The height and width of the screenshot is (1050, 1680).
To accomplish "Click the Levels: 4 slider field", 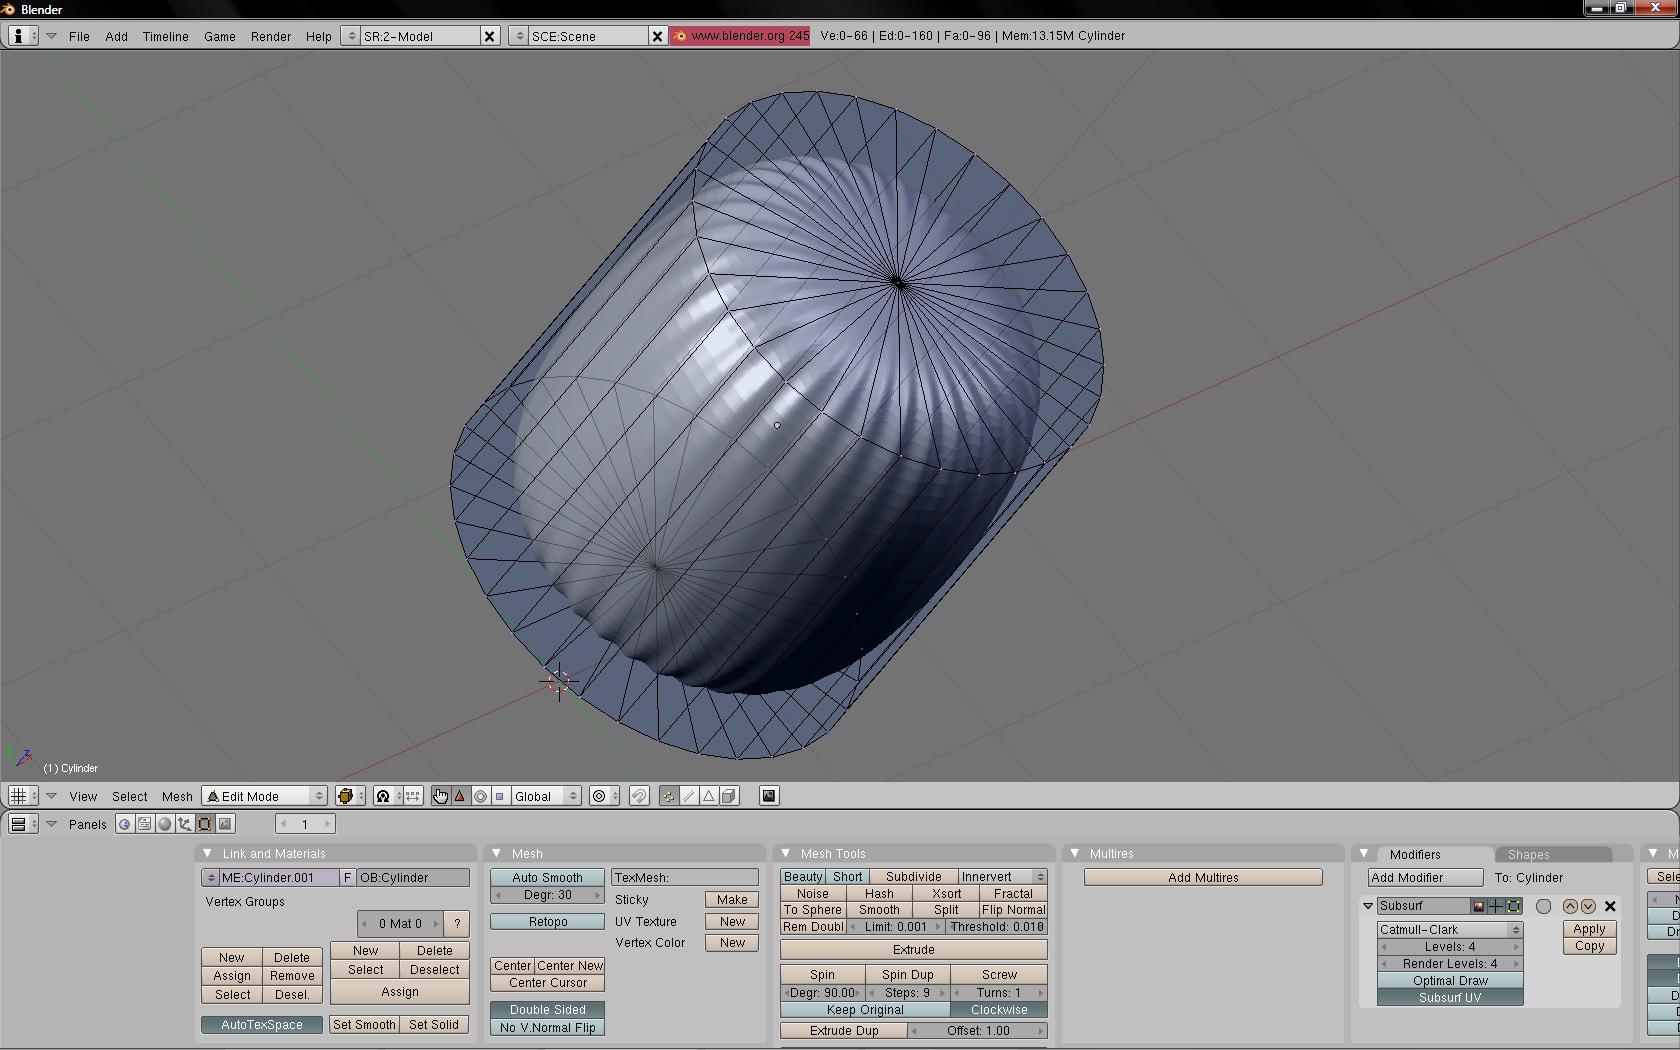I will tap(1449, 947).
